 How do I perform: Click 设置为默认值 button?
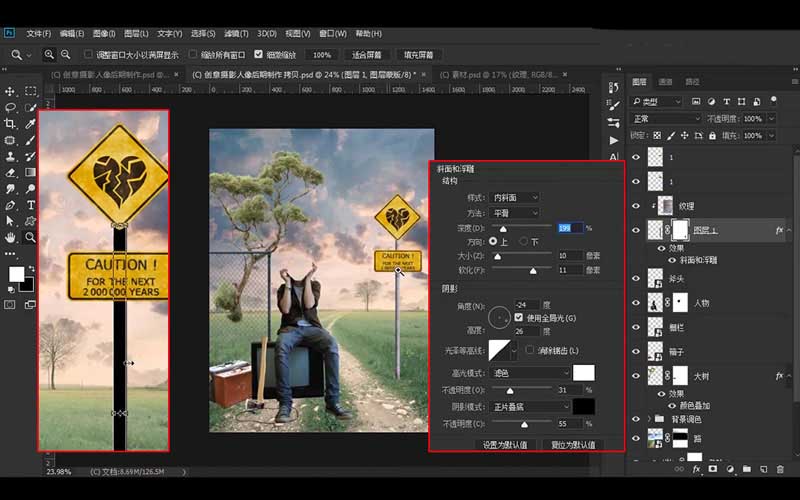tap(505, 445)
